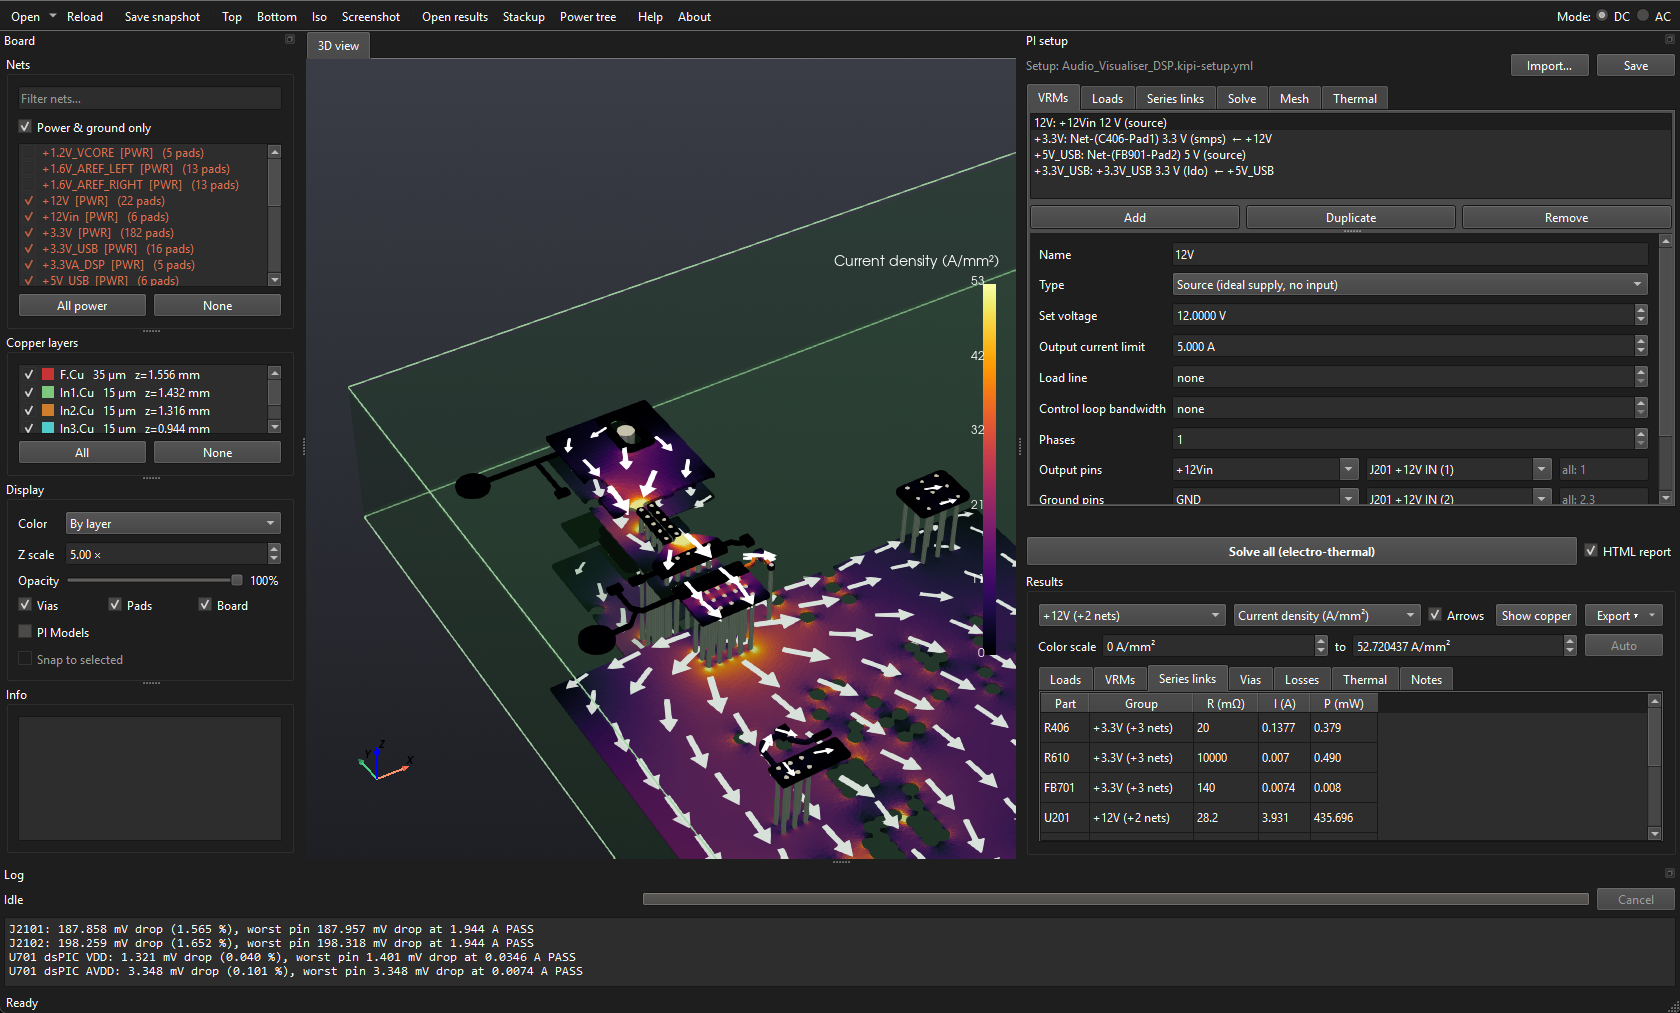This screenshot has height=1013, width=1680.
Task: Click Stackup in the top menu
Action: 523,17
